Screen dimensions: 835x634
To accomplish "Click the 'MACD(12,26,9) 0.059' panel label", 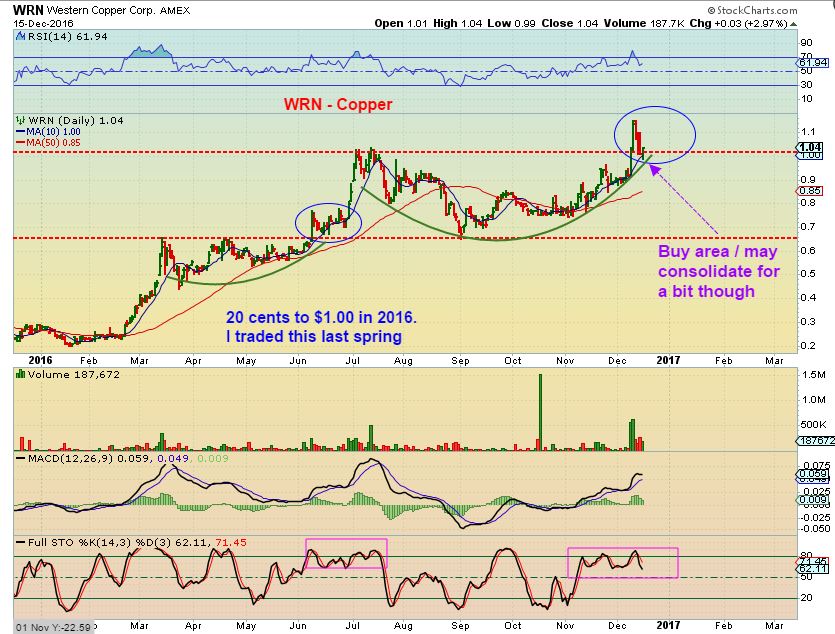I will point(88,458).
